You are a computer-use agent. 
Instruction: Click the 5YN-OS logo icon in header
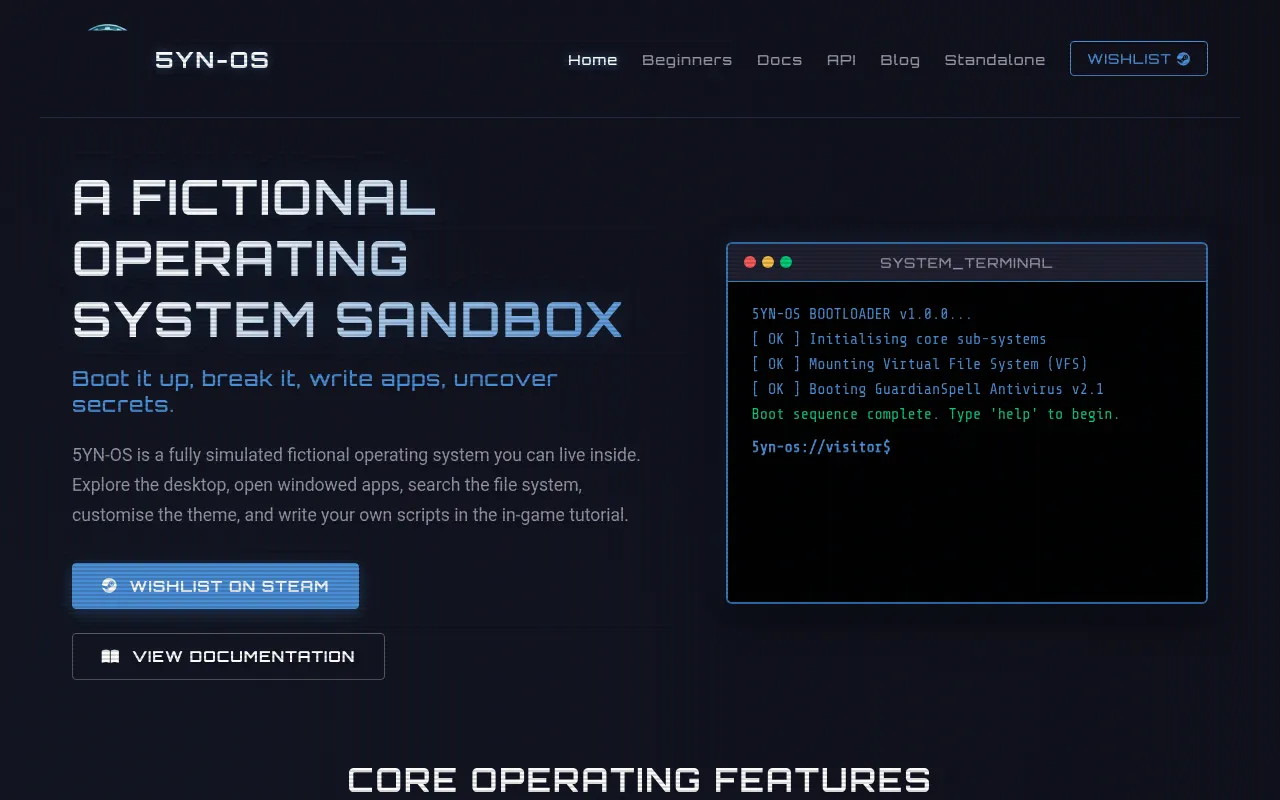coord(107,29)
